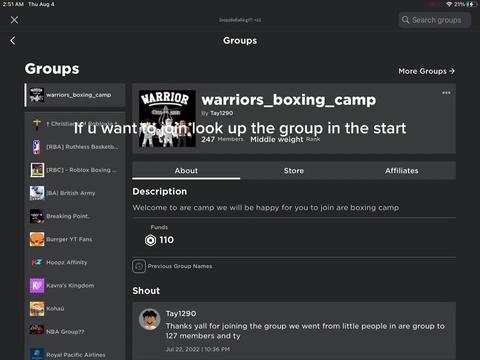The image size is (480, 360).
Task: Click the group description text
Action: (266, 208)
